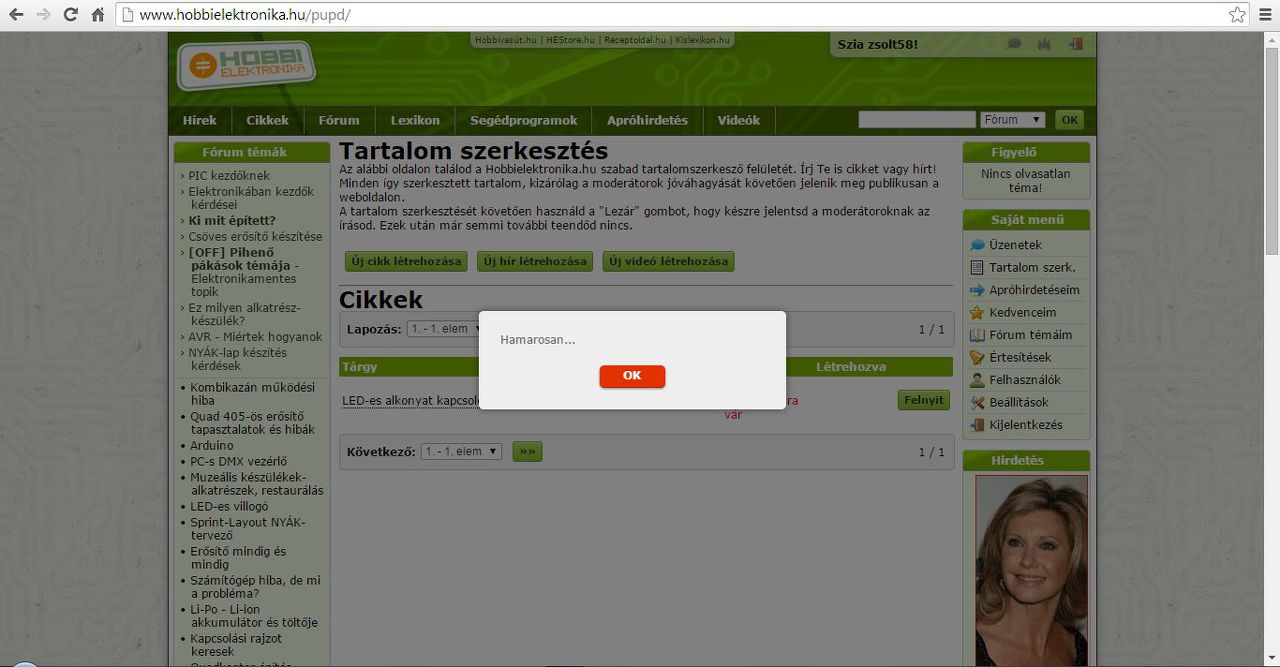Open the Receptoldal.hu top link
This screenshot has height=667, width=1280.
(x=635, y=41)
